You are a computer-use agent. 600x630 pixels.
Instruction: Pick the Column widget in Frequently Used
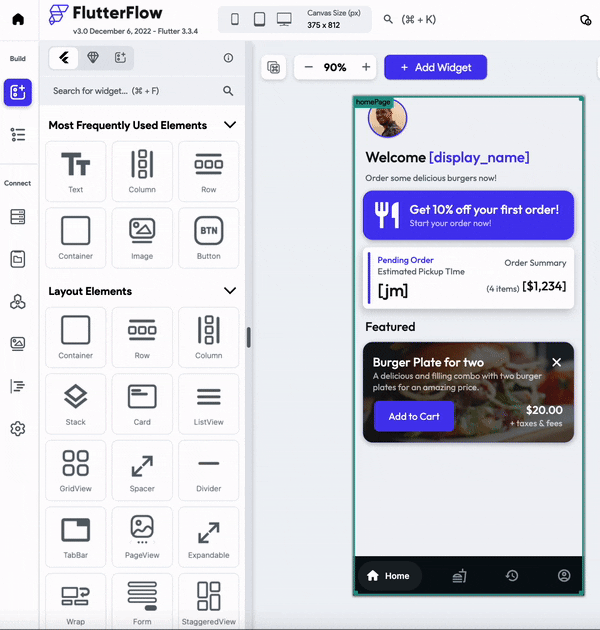pos(142,172)
